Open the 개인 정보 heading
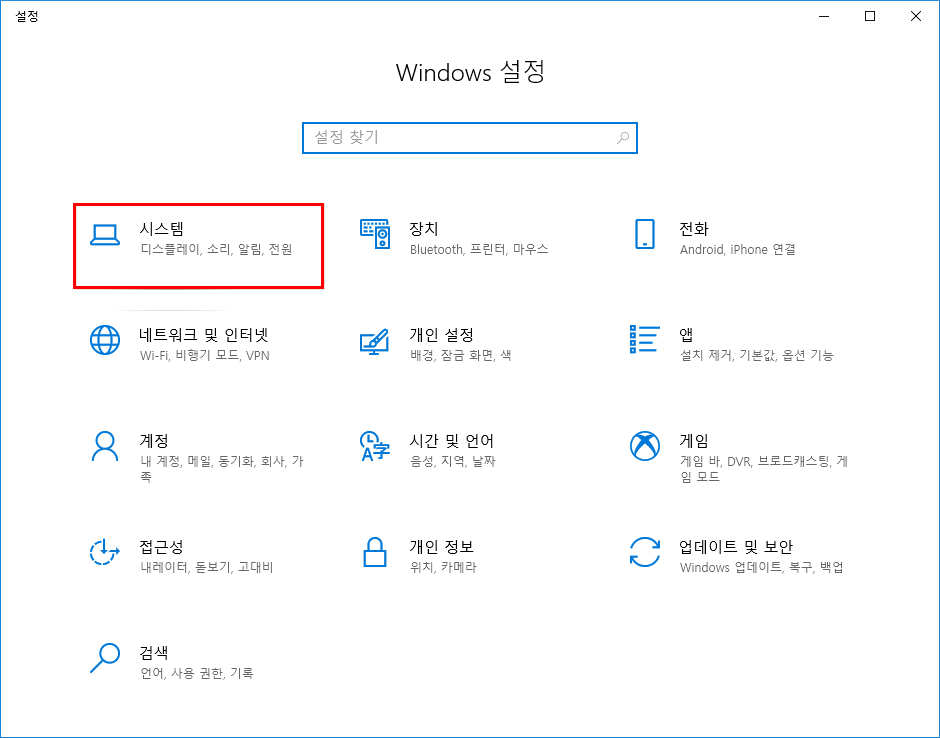 [441, 547]
